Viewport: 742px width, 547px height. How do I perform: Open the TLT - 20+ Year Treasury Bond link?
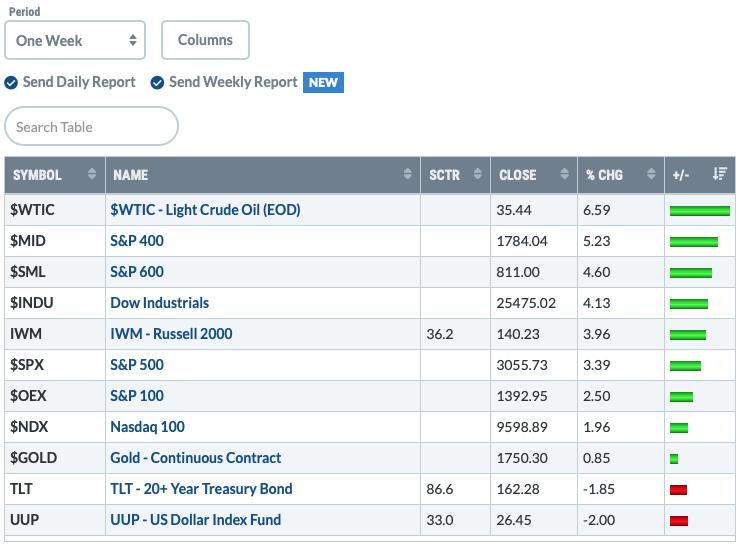point(201,489)
